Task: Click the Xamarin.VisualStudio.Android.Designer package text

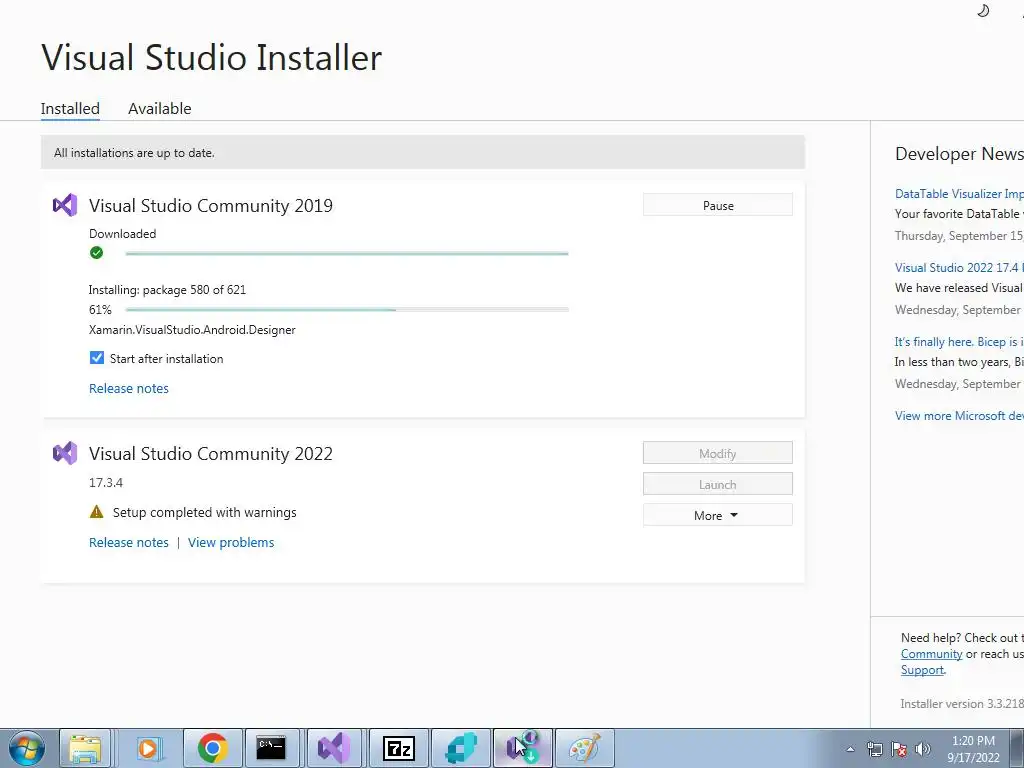Action: coord(192,330)
